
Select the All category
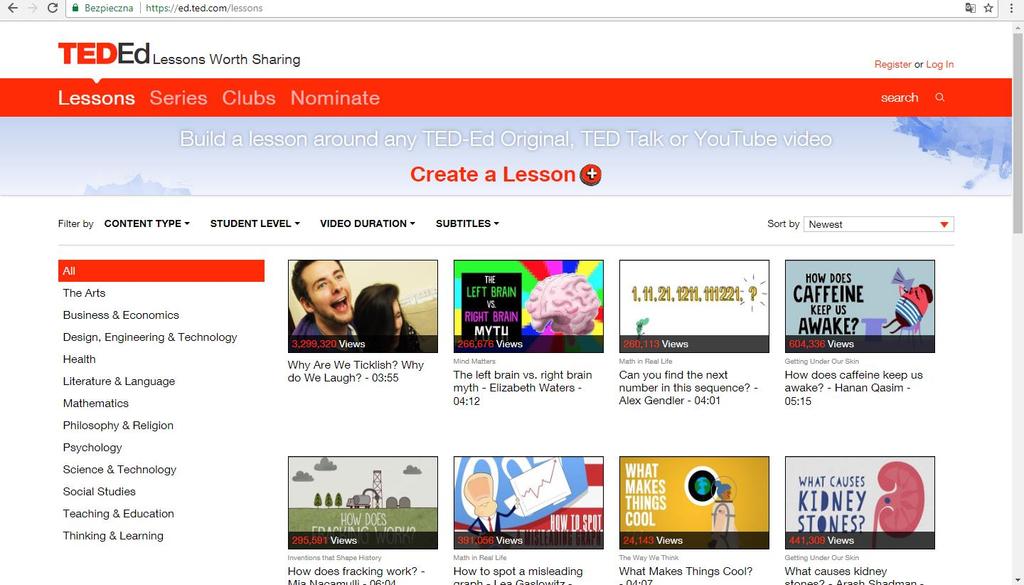[x=161, y=271]
